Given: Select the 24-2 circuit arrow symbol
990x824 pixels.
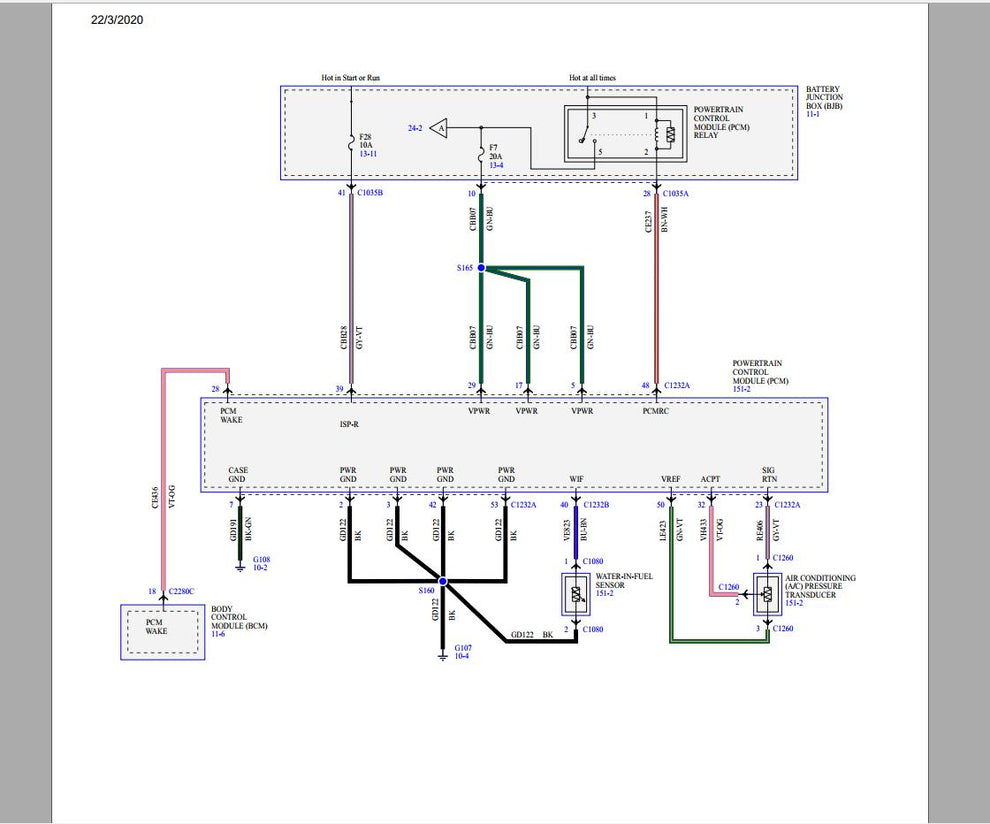Looking at the screenshot, I should [x=439, y=128].
